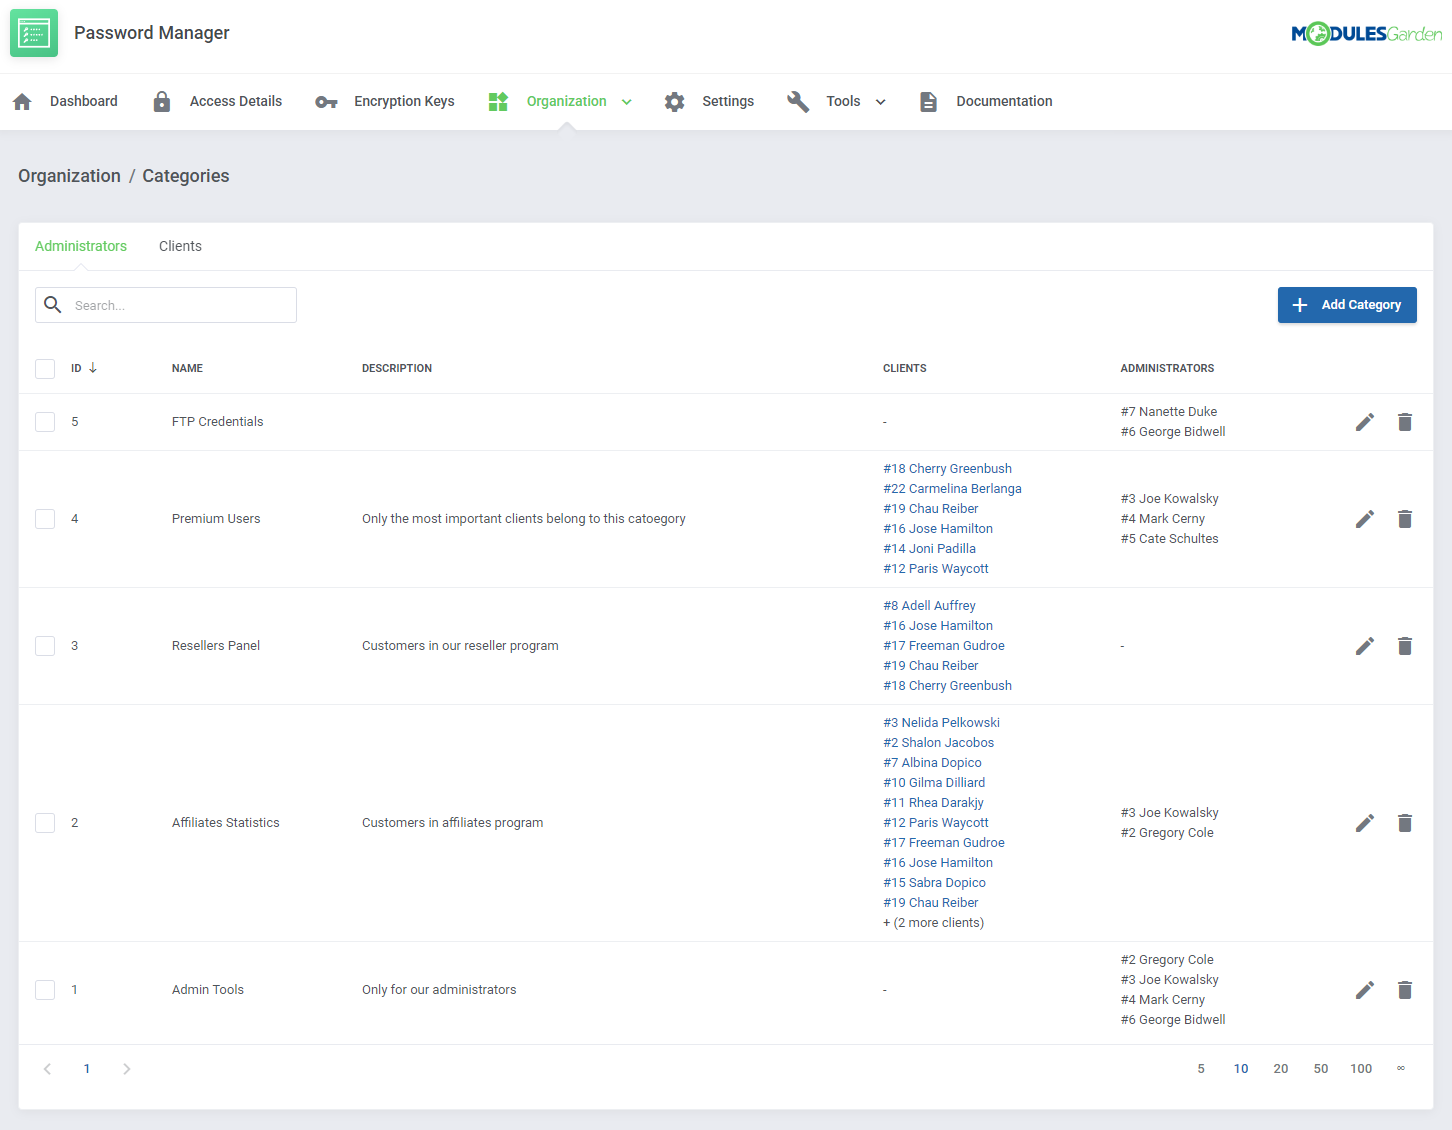Click the NAME column header

click(187, 368)
